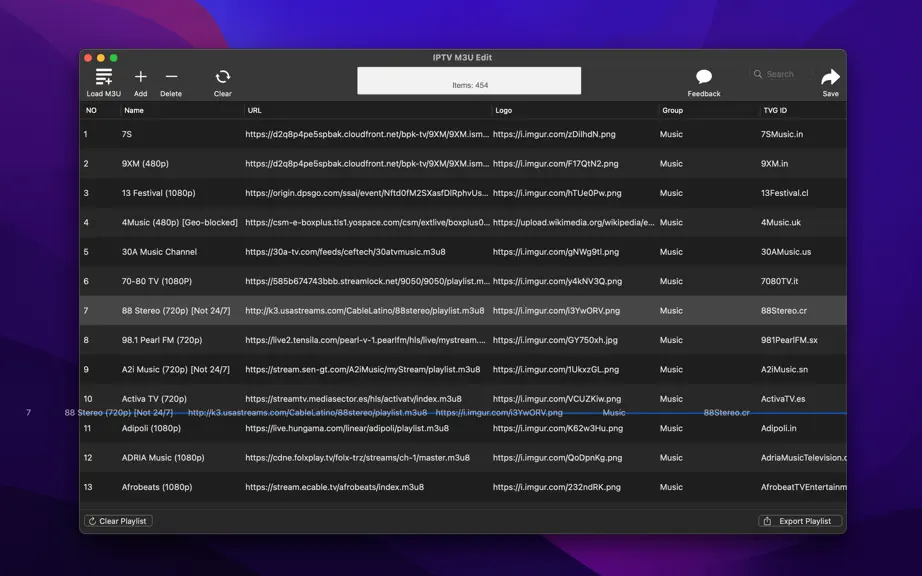Click logo cell zDilhdN.png
Image resolution: width=922 pixels, height=576 pixels.
click(x=554, y=134)
